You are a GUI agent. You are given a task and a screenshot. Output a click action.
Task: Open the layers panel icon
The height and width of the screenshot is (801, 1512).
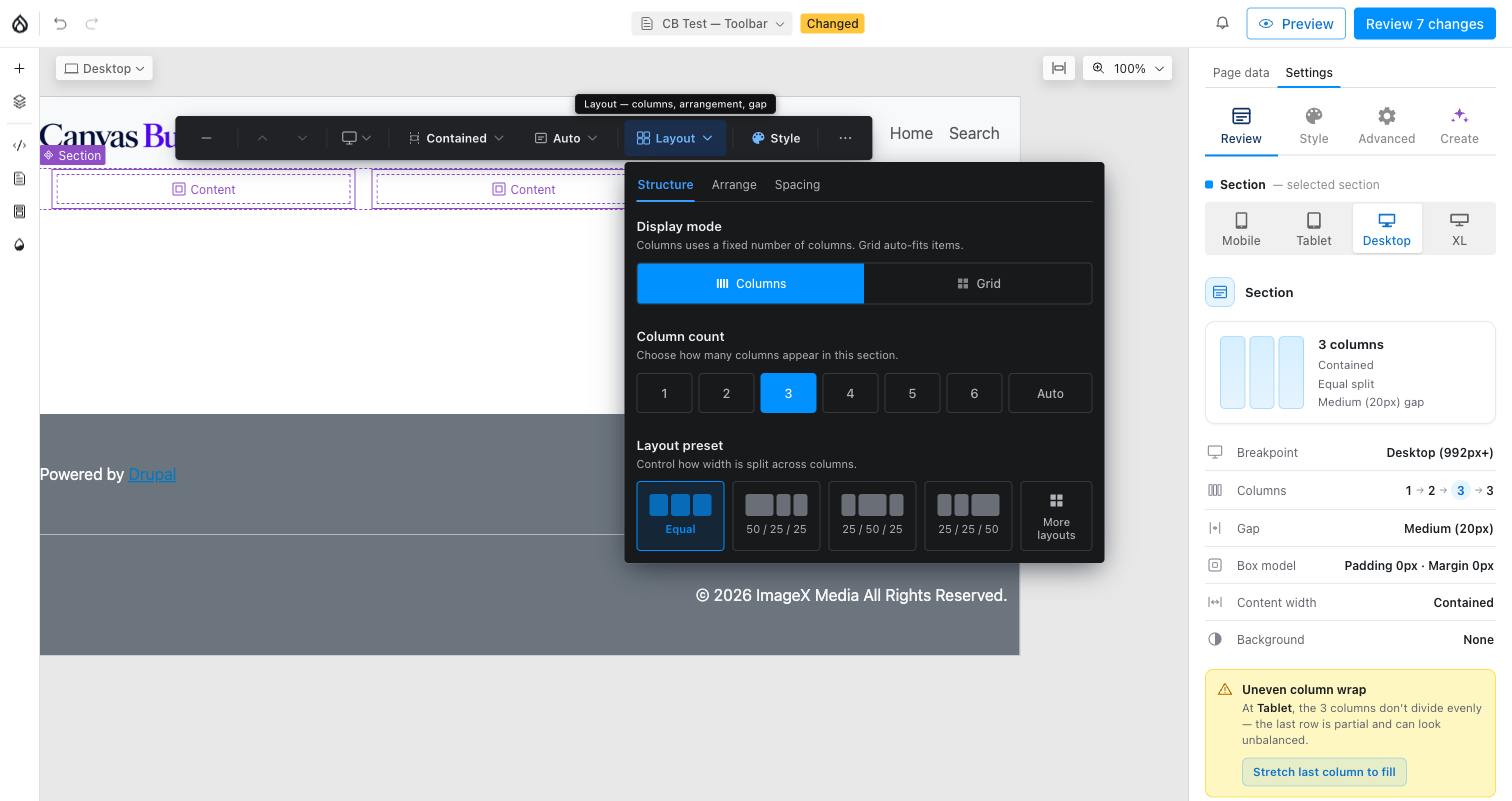19,102
